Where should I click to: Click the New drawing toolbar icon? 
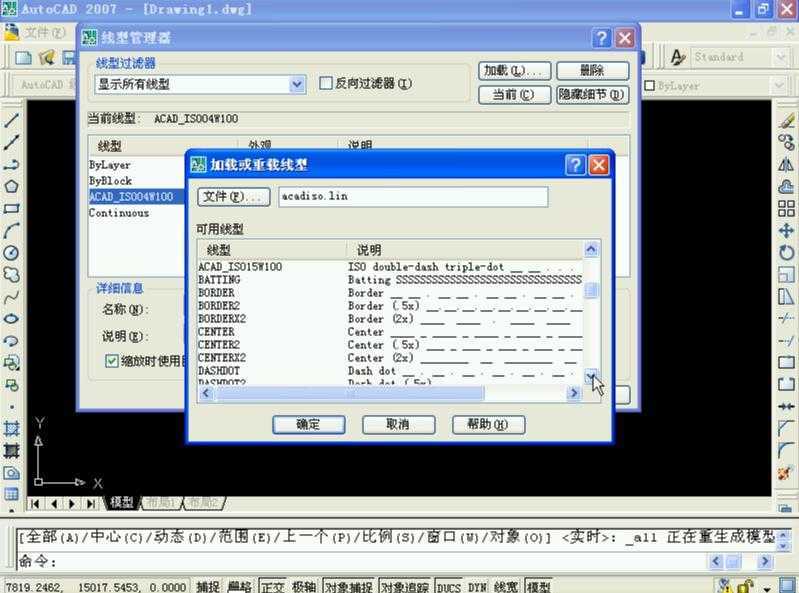coord(23,58)
